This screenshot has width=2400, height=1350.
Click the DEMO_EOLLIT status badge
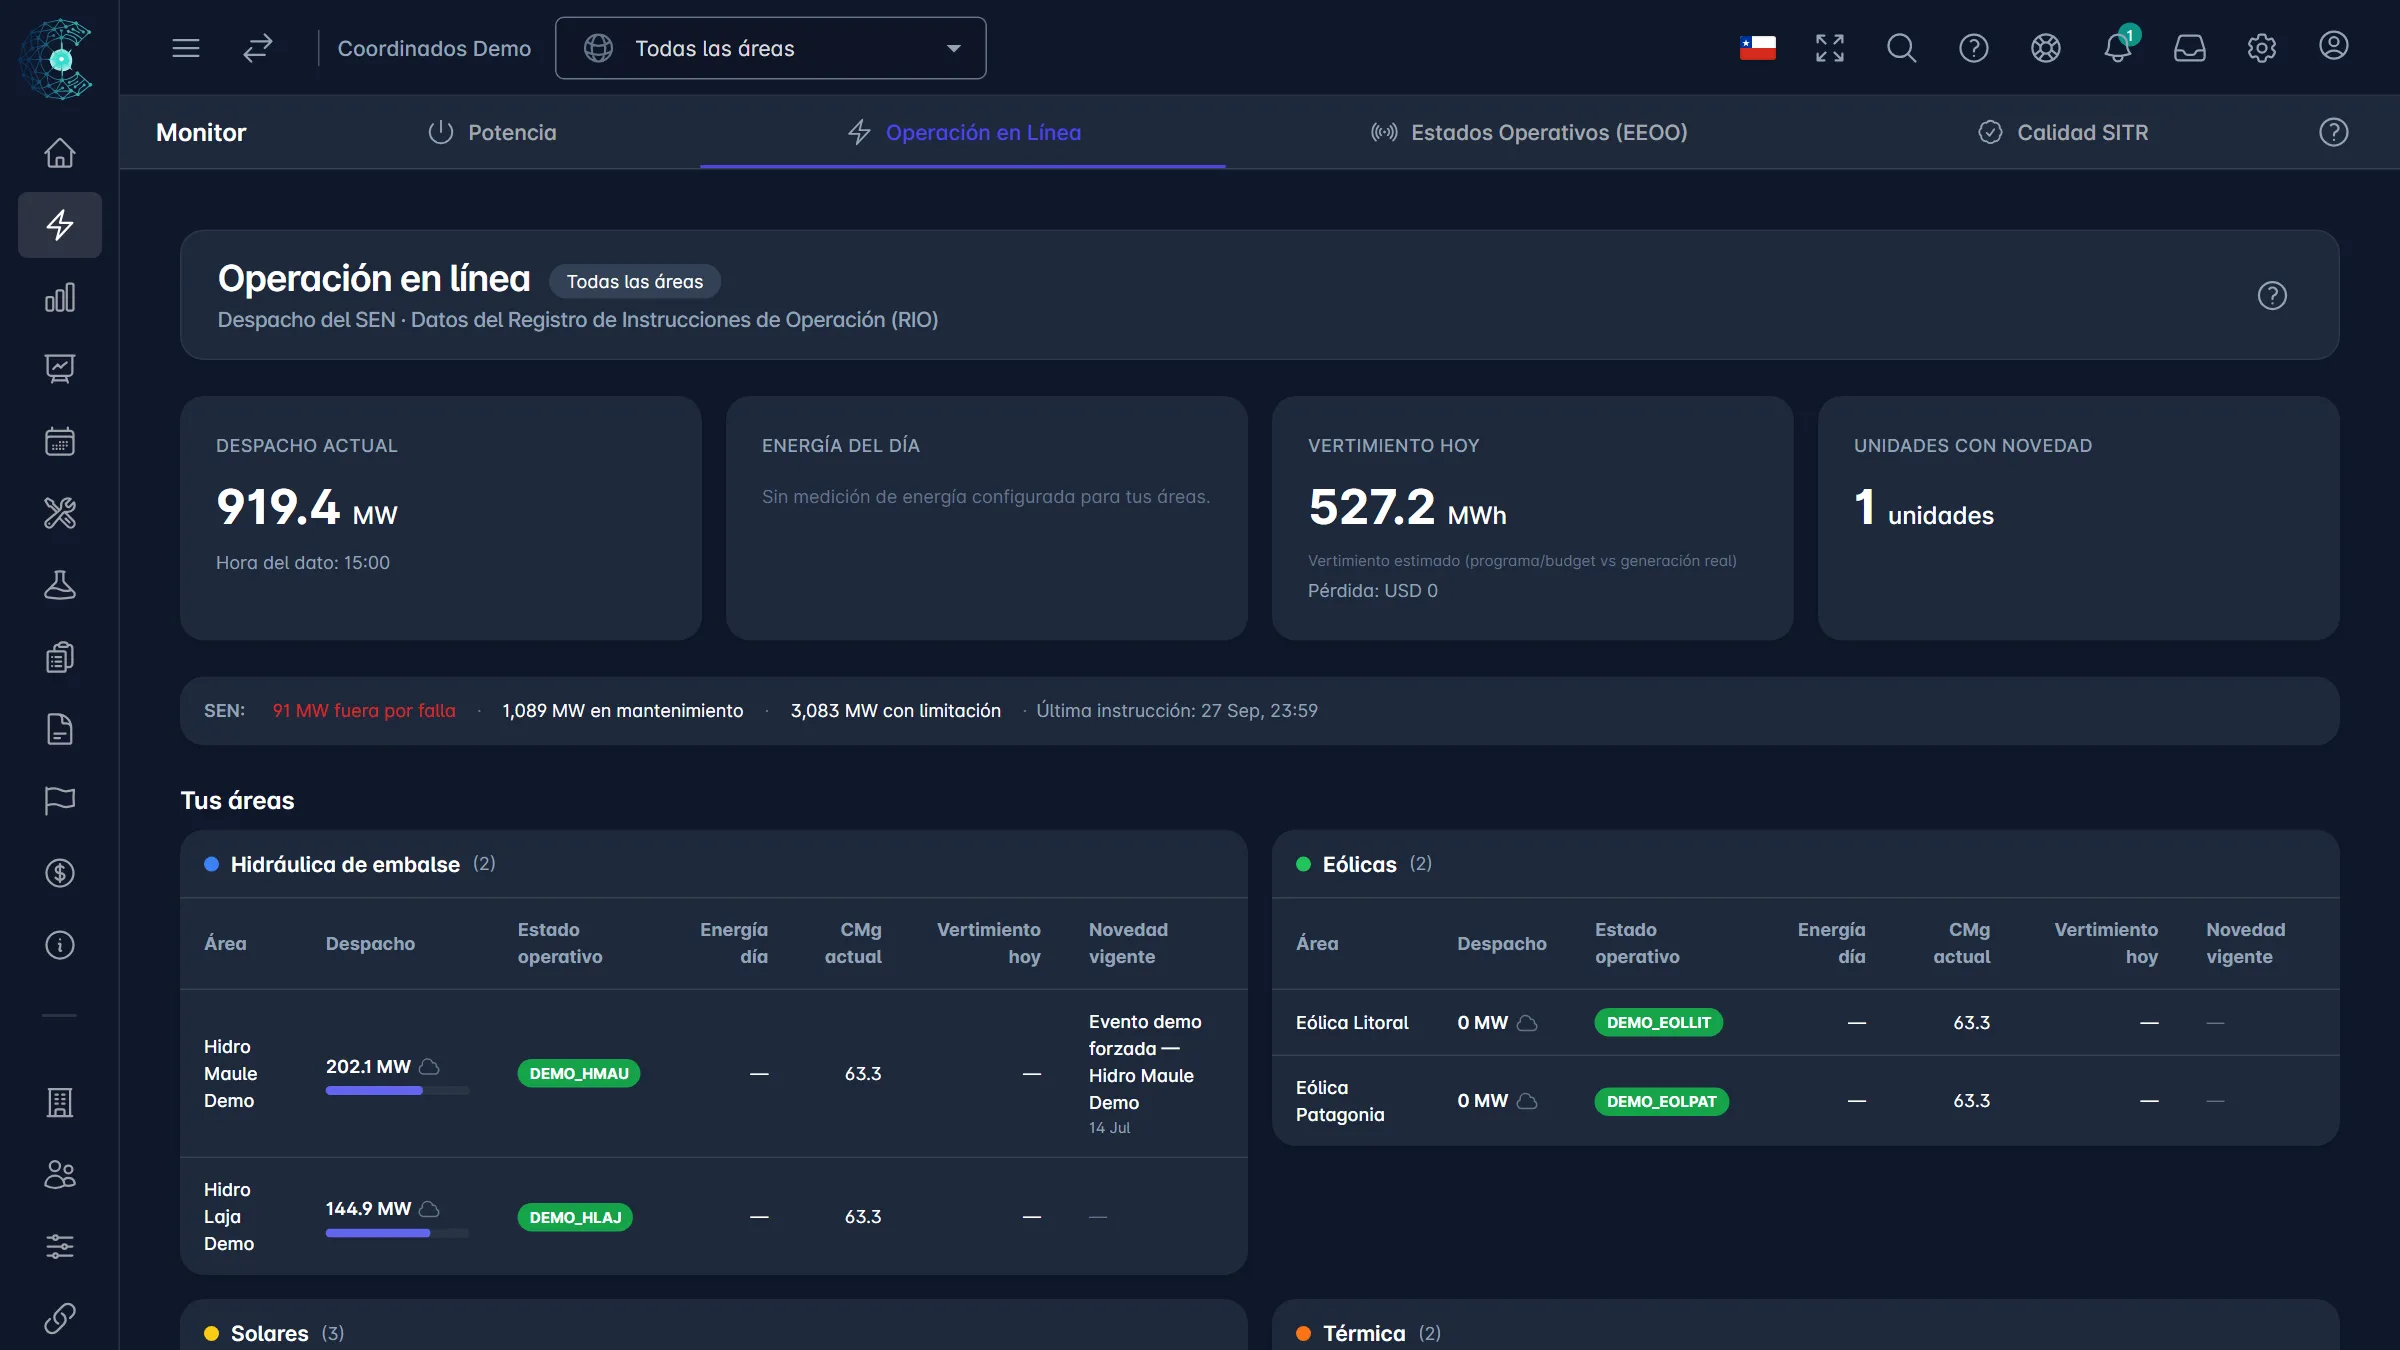pos(1658,1023)
